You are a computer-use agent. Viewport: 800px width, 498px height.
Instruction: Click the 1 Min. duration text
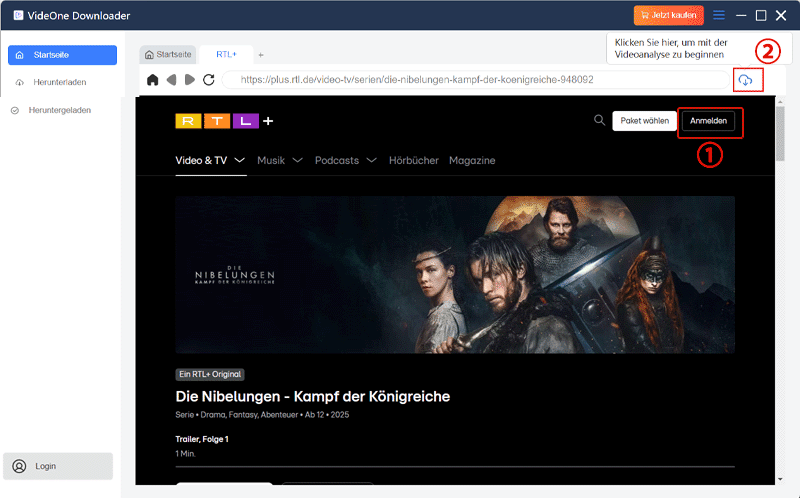186,454
